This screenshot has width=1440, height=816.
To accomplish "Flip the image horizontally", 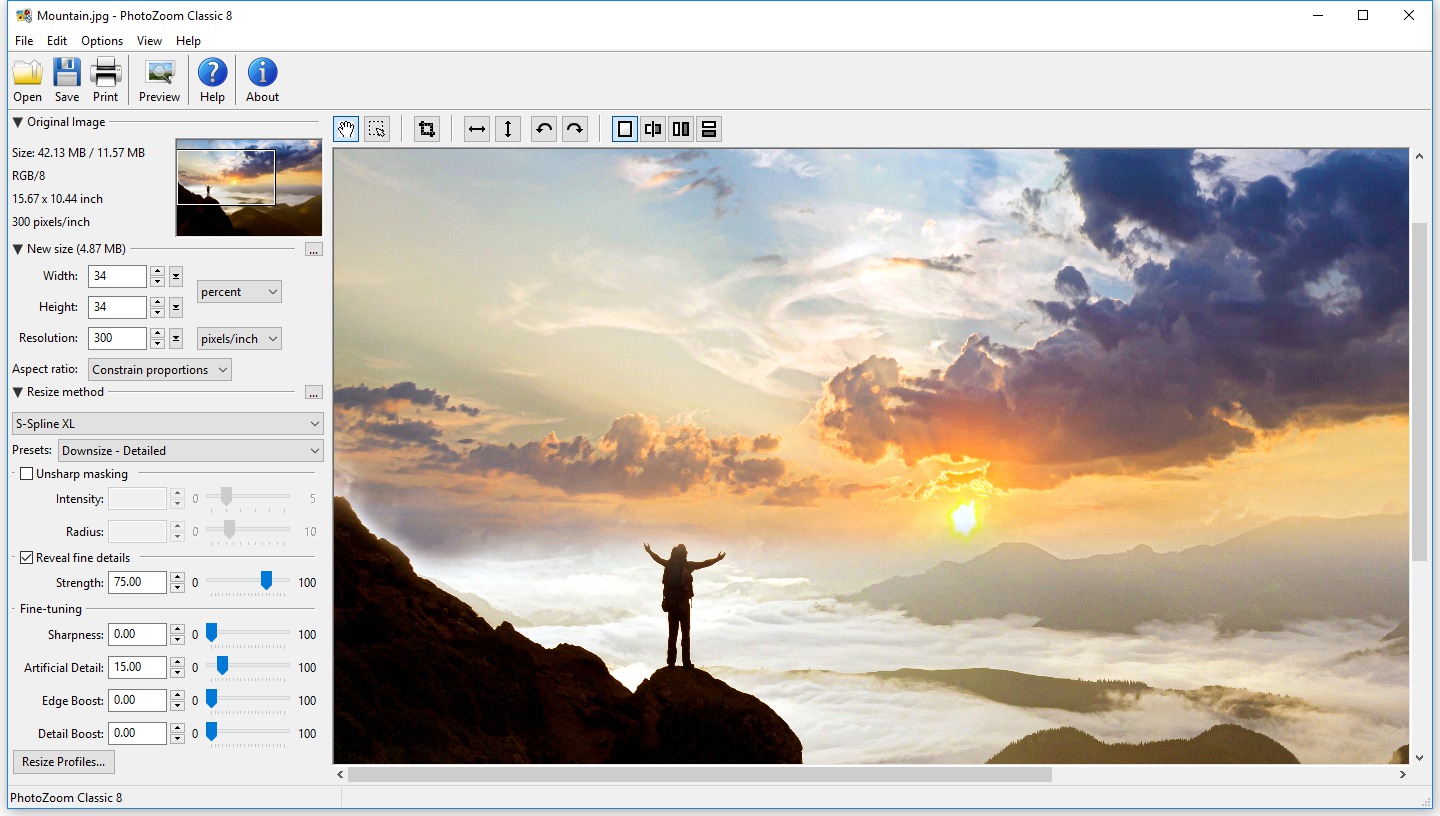I will click(477, 128).
